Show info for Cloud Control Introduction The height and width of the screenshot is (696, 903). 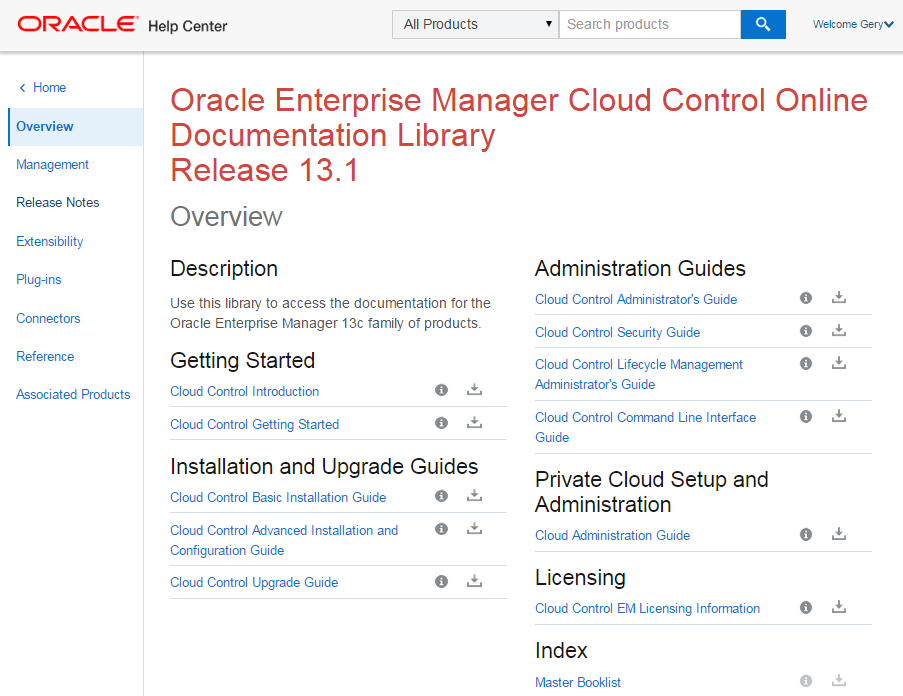tap(441, 390)
